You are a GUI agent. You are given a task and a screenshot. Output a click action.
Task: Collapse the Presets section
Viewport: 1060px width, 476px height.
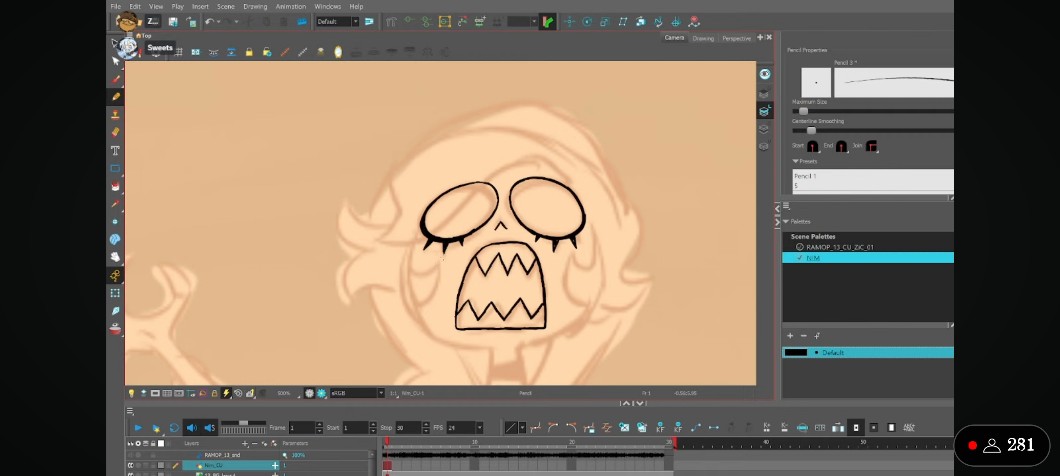tap(796, 161)
